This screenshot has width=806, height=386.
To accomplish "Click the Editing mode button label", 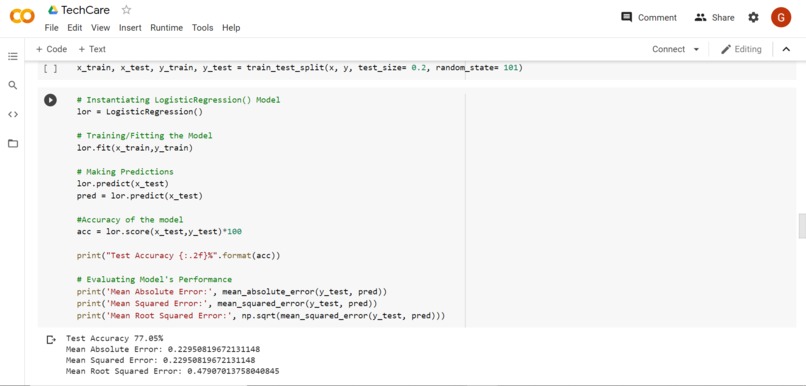I will click(x=748, y=49).
